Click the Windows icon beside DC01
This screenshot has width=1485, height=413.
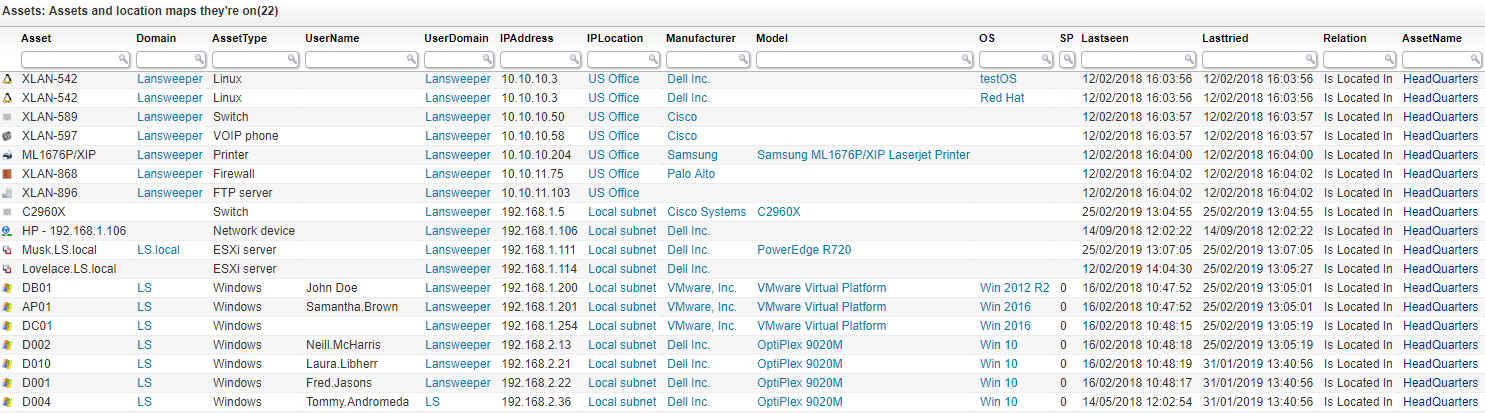click(8, 326)
